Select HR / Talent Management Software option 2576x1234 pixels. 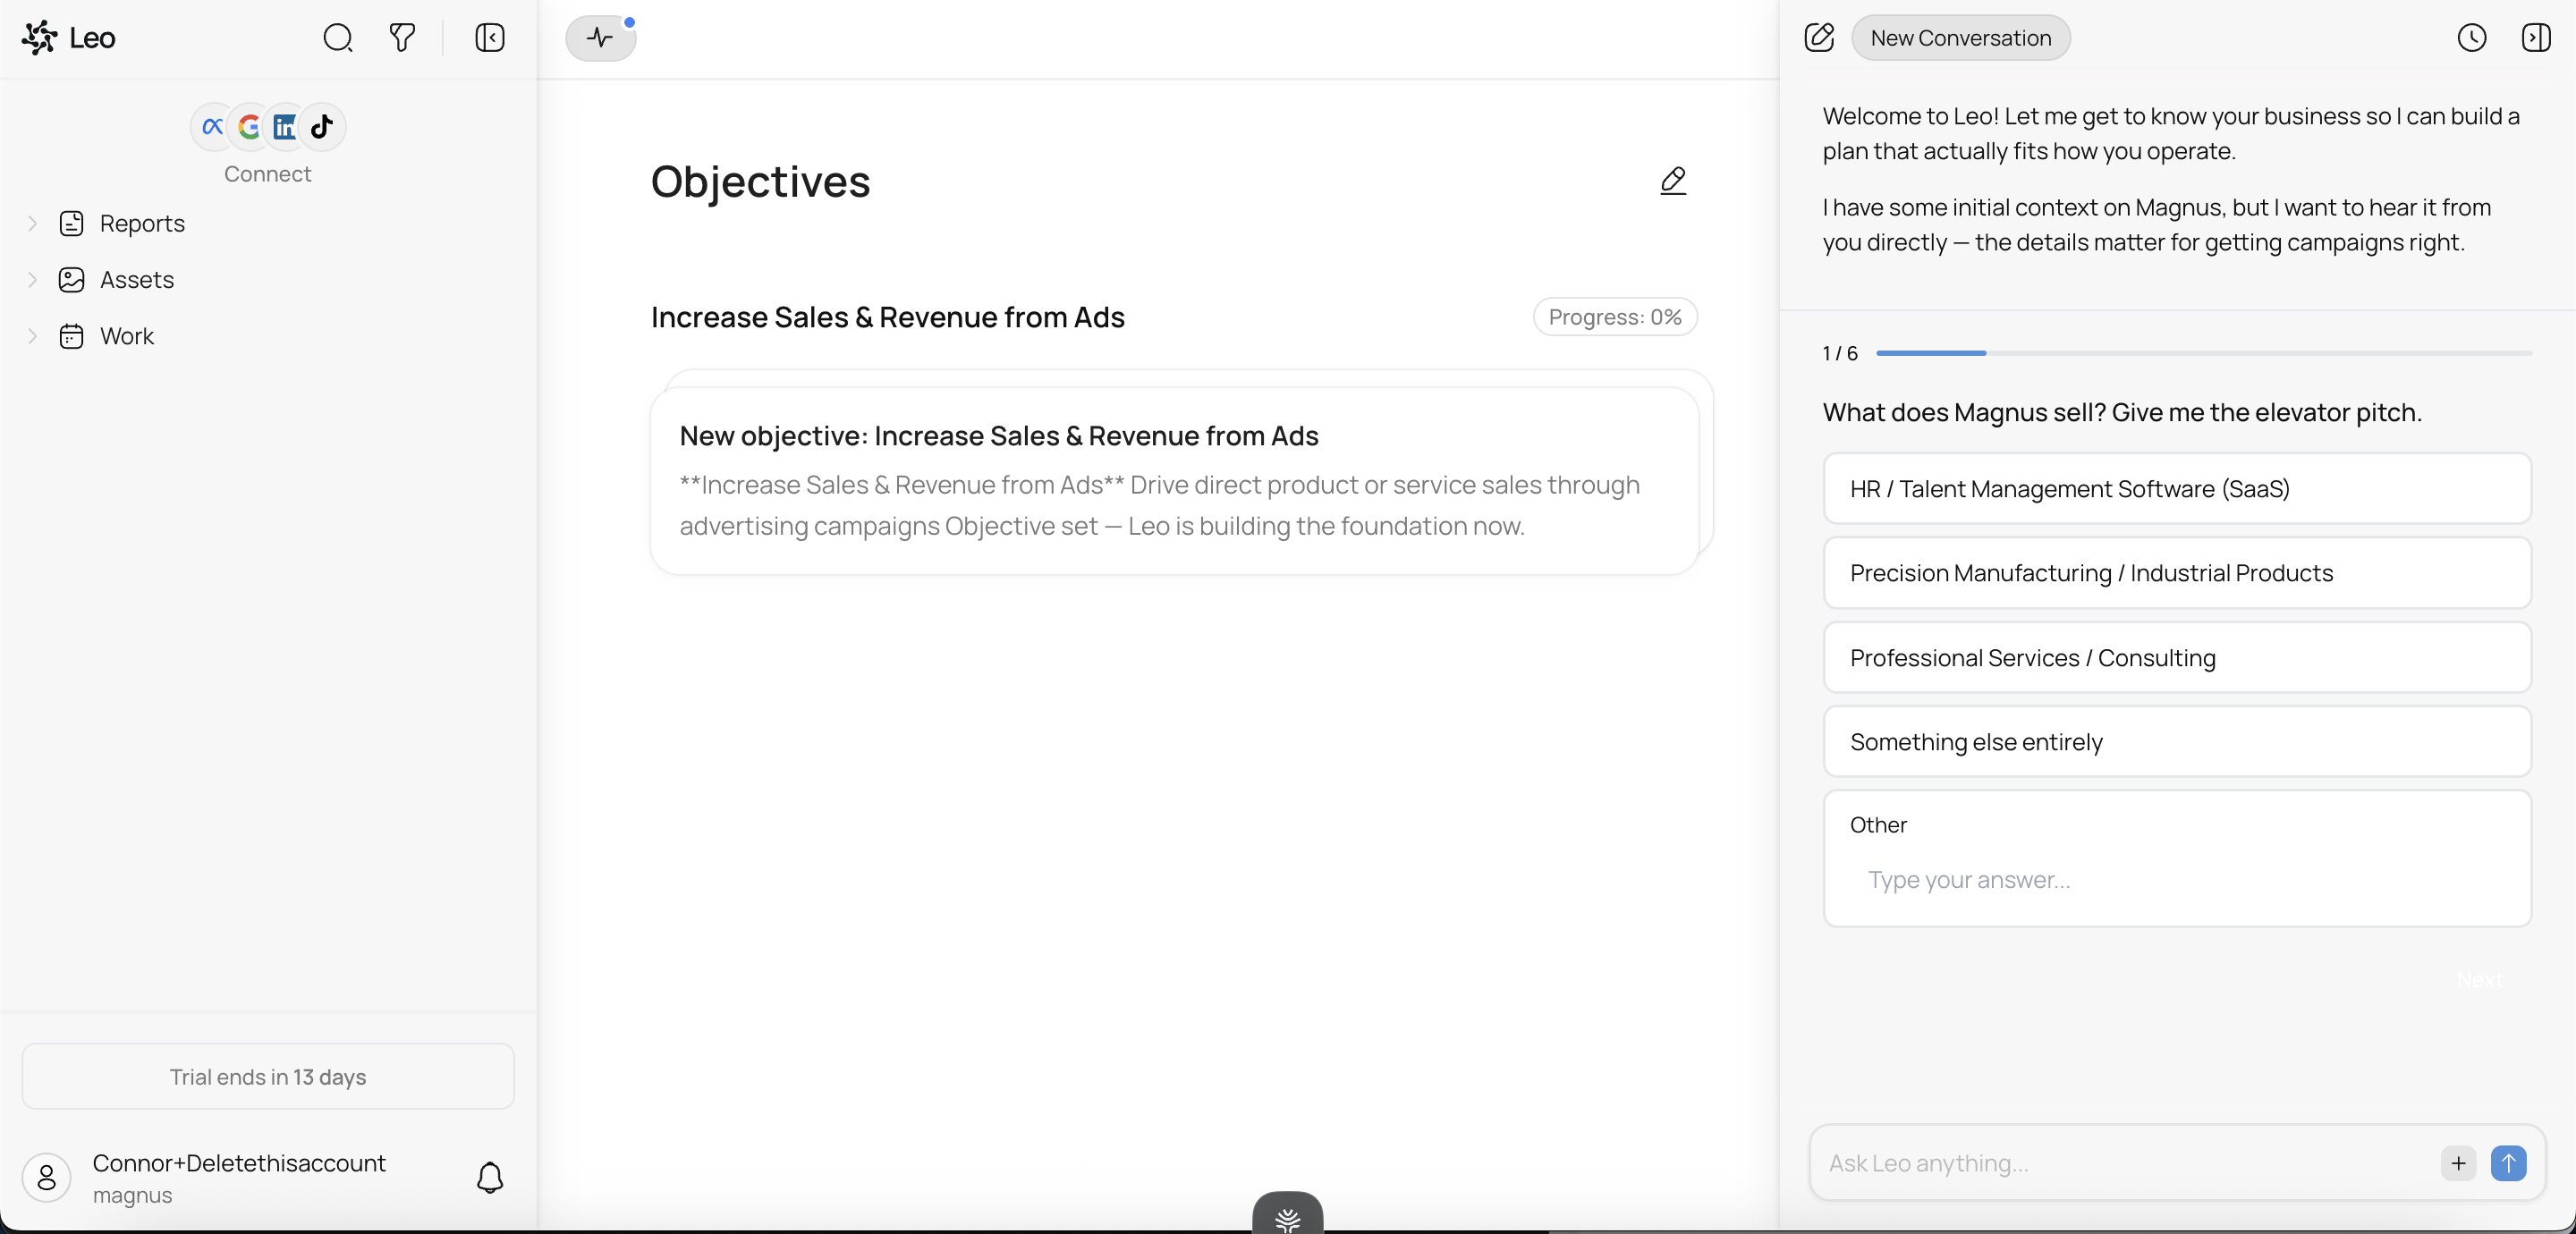tap(2177, 489)
